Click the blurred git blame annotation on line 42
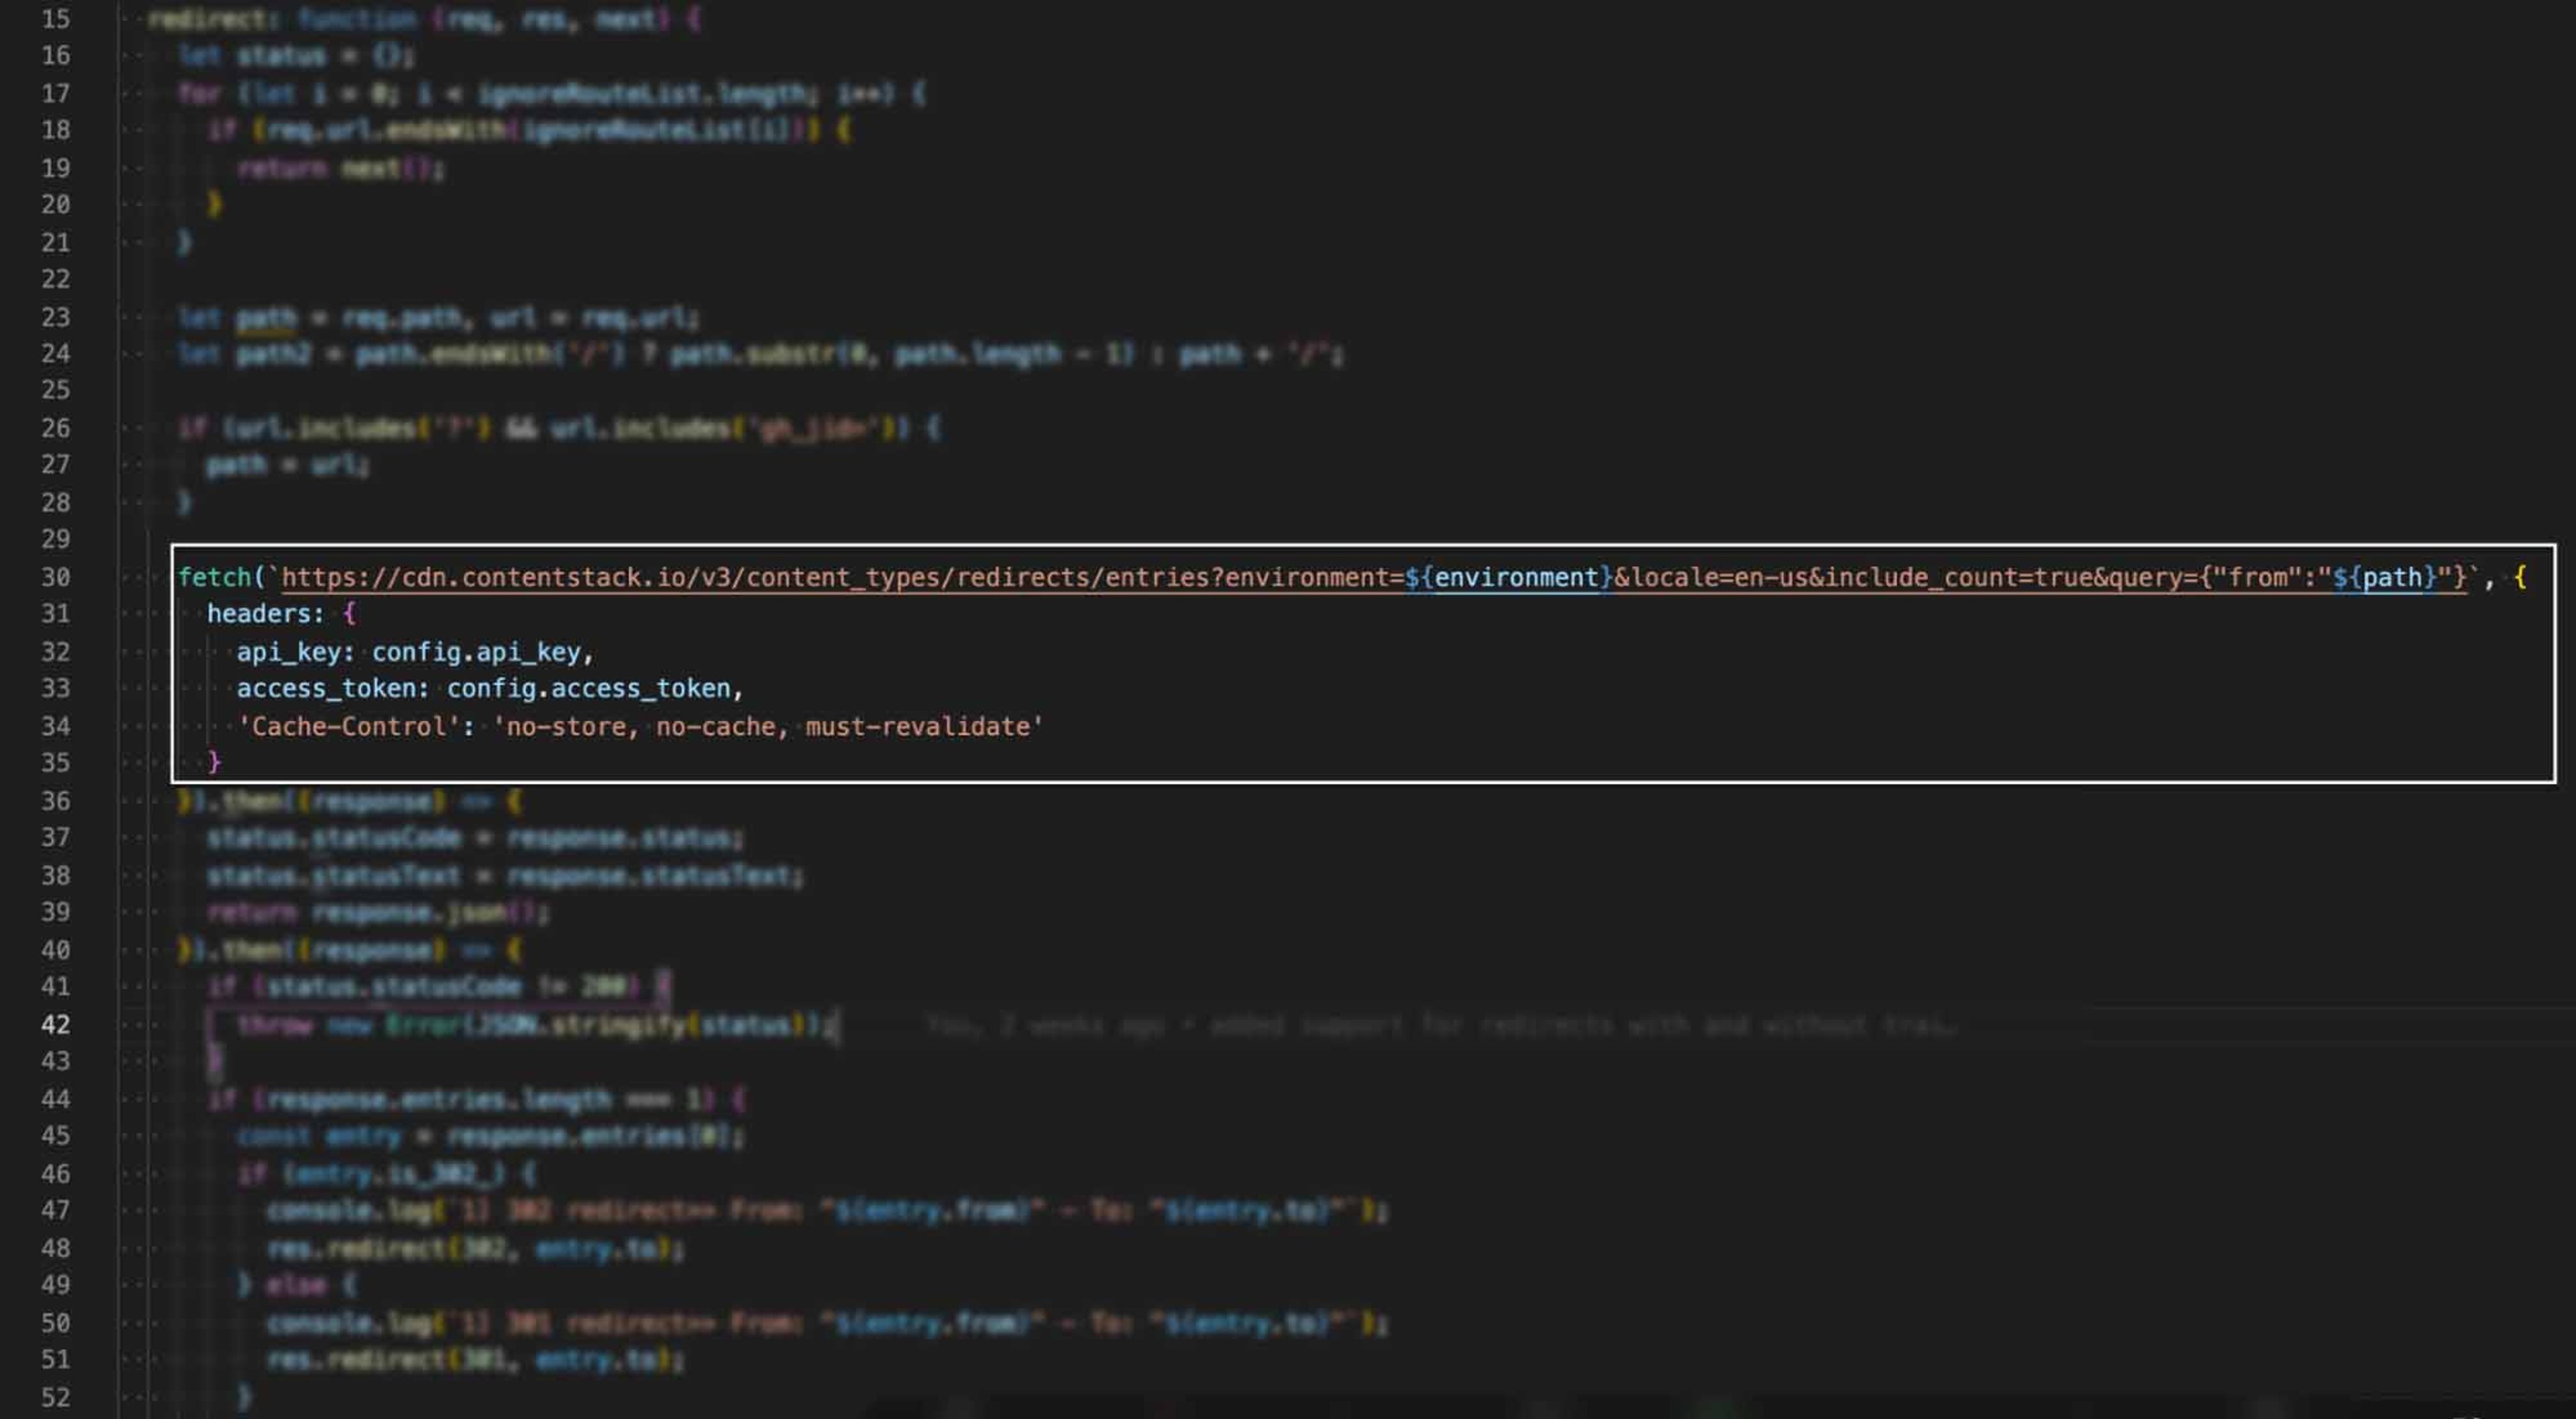The height and width of the screenshot is (1419, 2576). pos(1440,1026)
